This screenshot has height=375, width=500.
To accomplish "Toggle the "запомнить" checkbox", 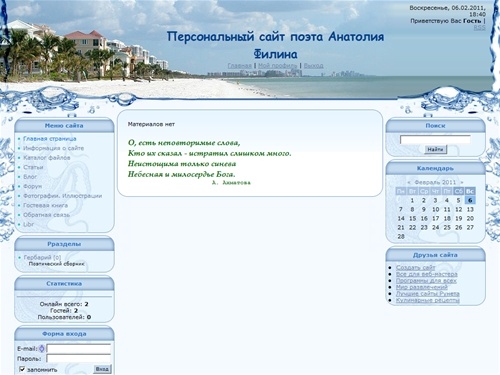I will pyautogui.click(x=22, y=369).
